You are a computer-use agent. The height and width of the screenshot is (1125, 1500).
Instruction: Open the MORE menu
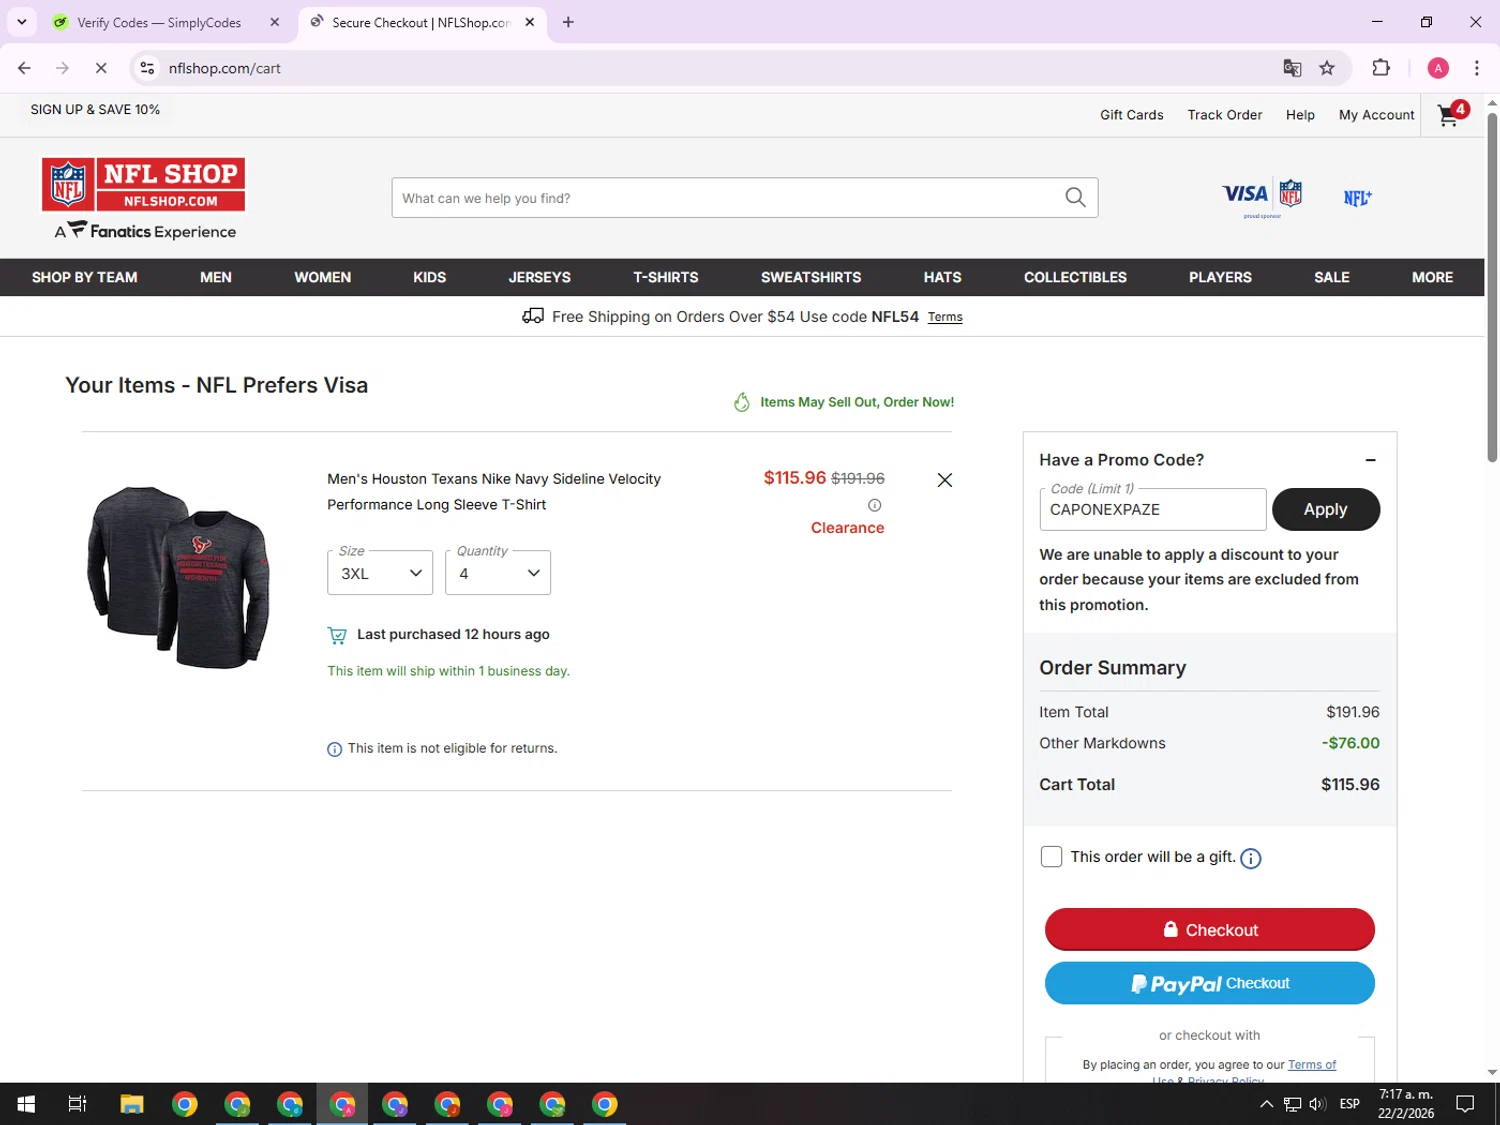coord(1432,277)
